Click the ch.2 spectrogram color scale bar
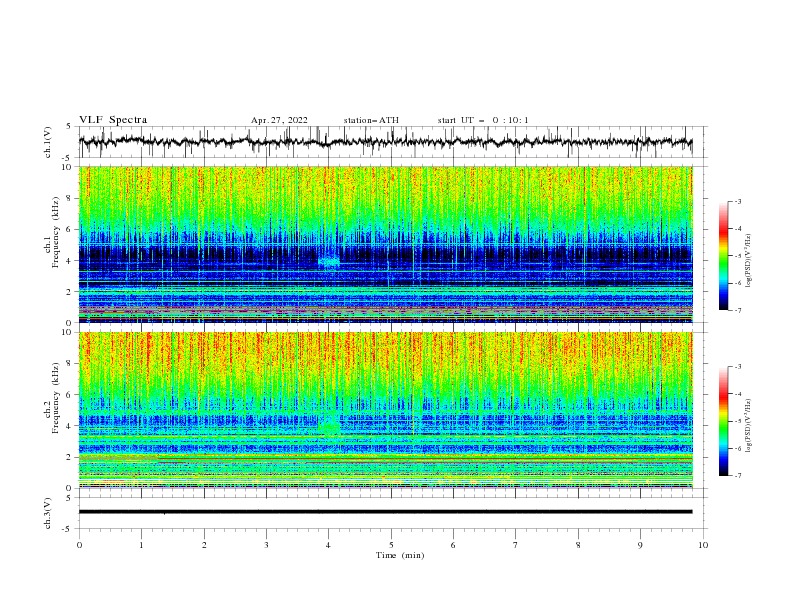 [x=723, y=421]
